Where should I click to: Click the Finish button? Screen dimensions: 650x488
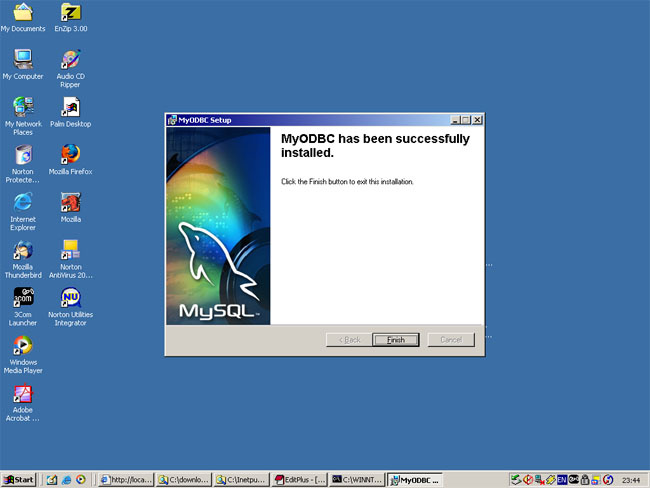click(395, 340)
